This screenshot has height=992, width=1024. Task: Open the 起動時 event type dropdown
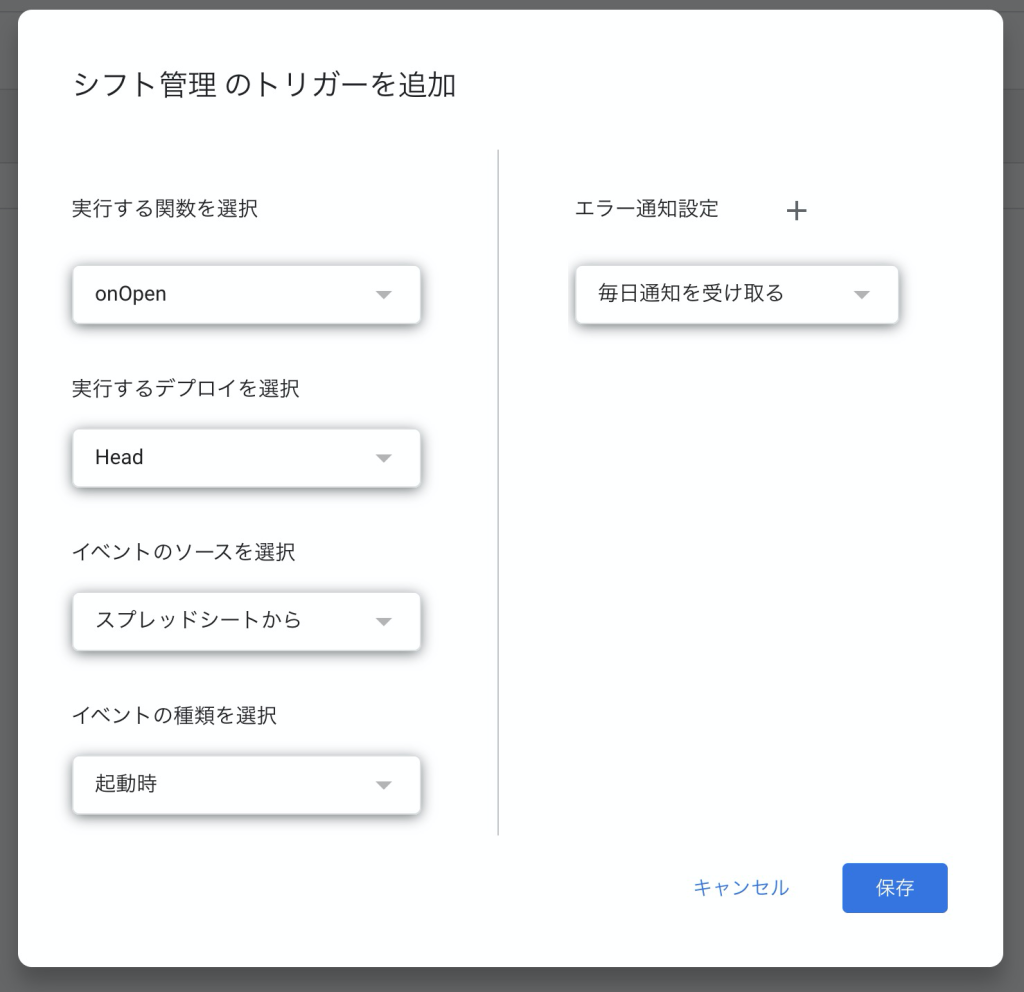tap(246, 784)
